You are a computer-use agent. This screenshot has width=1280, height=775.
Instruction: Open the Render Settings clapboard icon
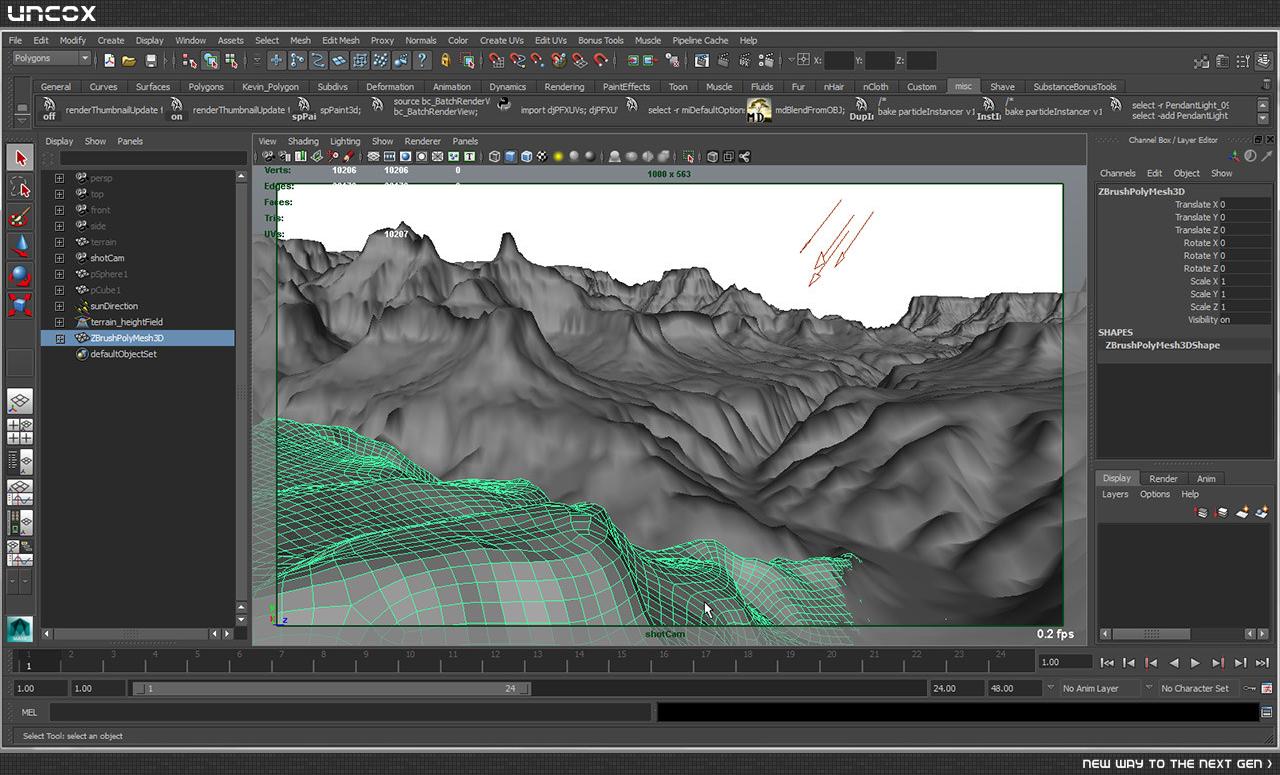click(x=765, y=60)
